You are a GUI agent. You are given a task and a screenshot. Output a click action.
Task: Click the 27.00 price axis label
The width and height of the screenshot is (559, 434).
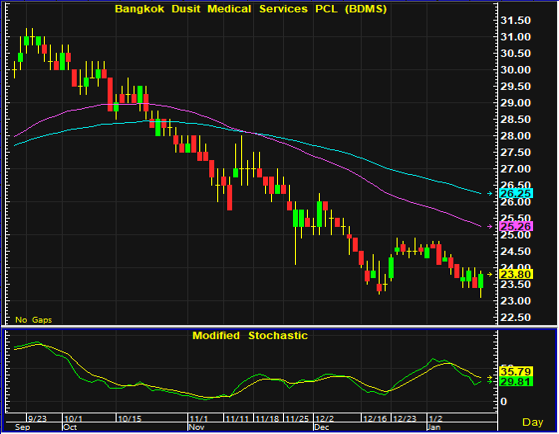[x=516, y=169]
